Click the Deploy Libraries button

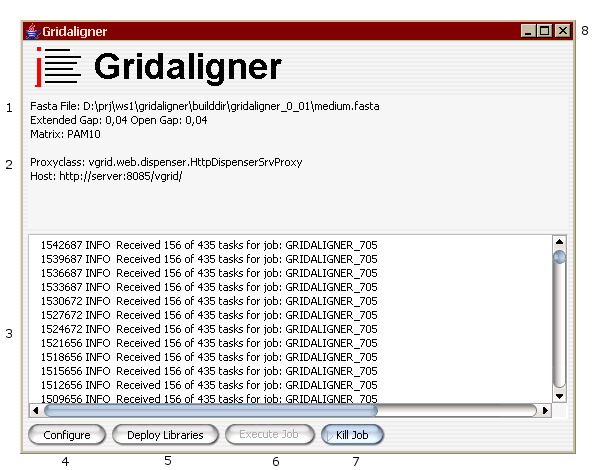[x=165, y=435]
